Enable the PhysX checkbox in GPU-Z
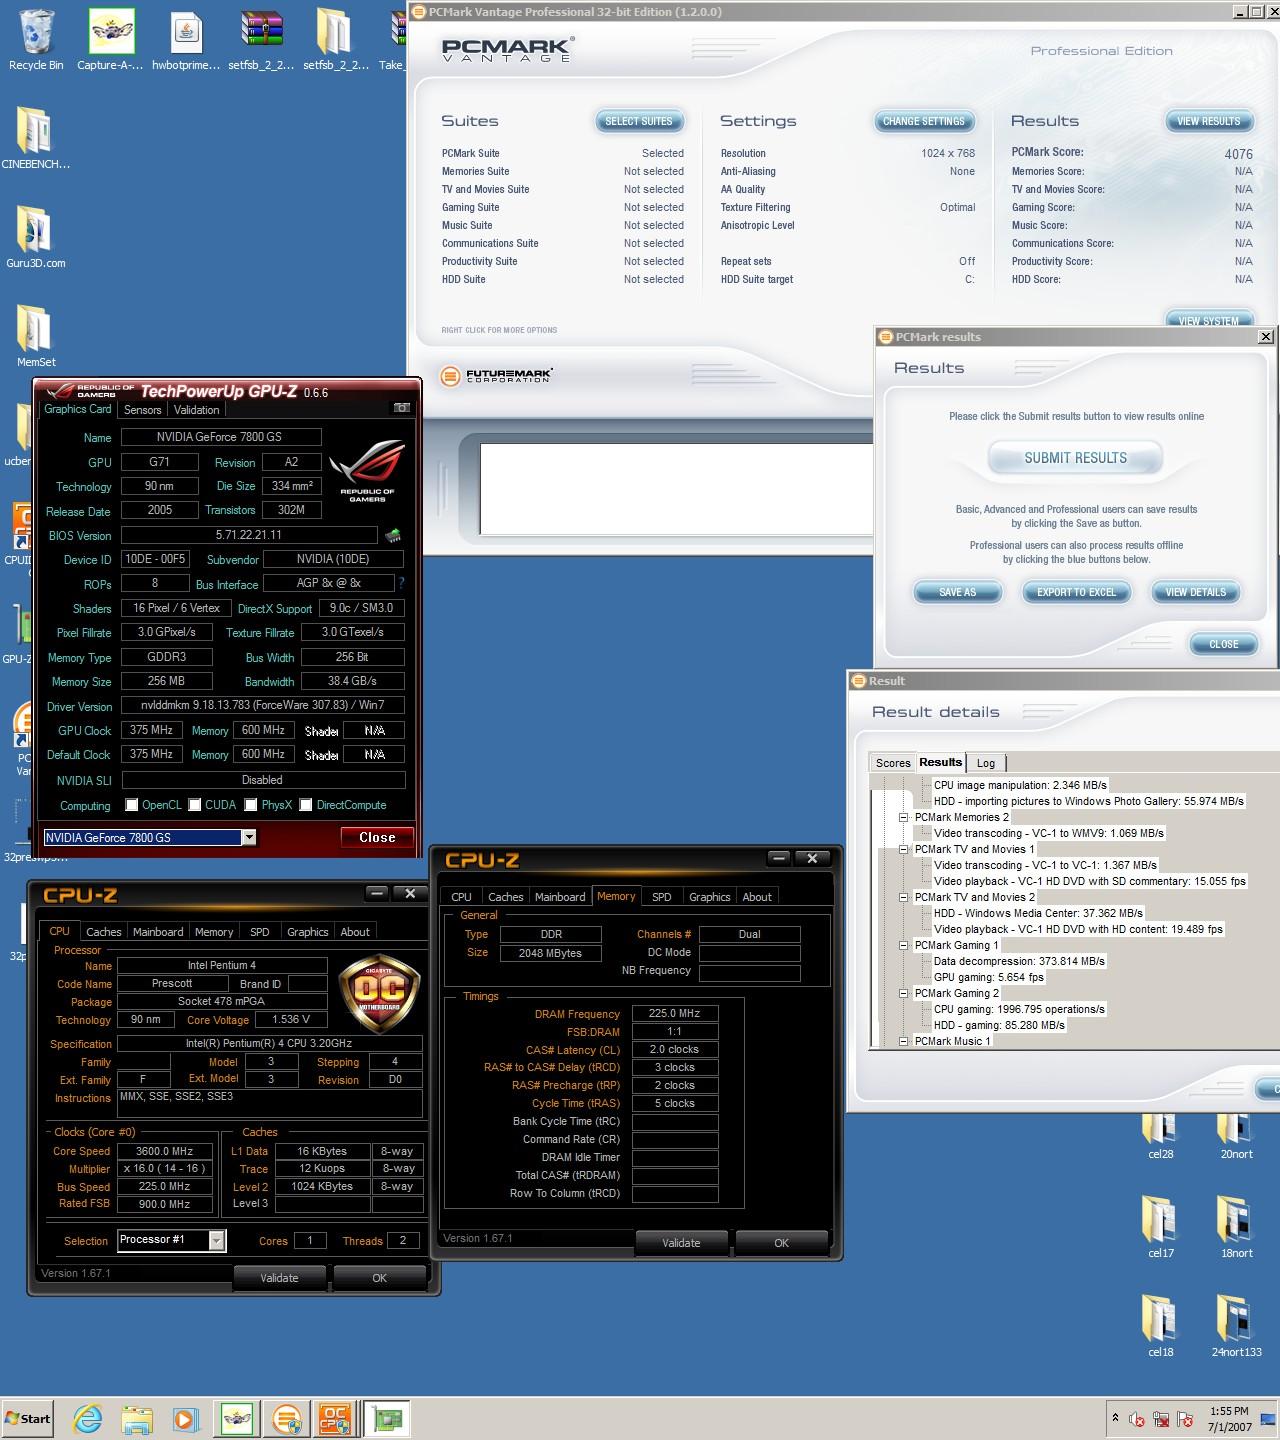This screenshot has height=1440, width=1280. (x=251, y=805)
